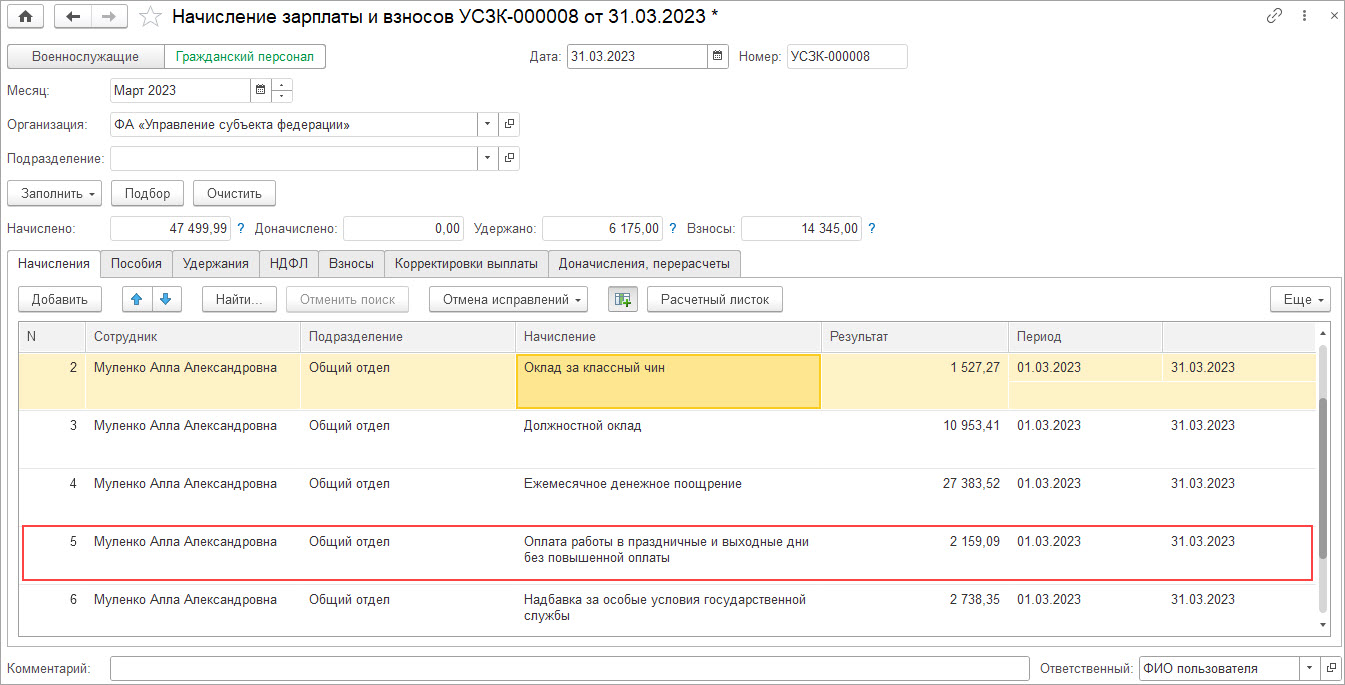
Task: Open the Корректировки выплаты tab
Action: [x=466, y=264]
